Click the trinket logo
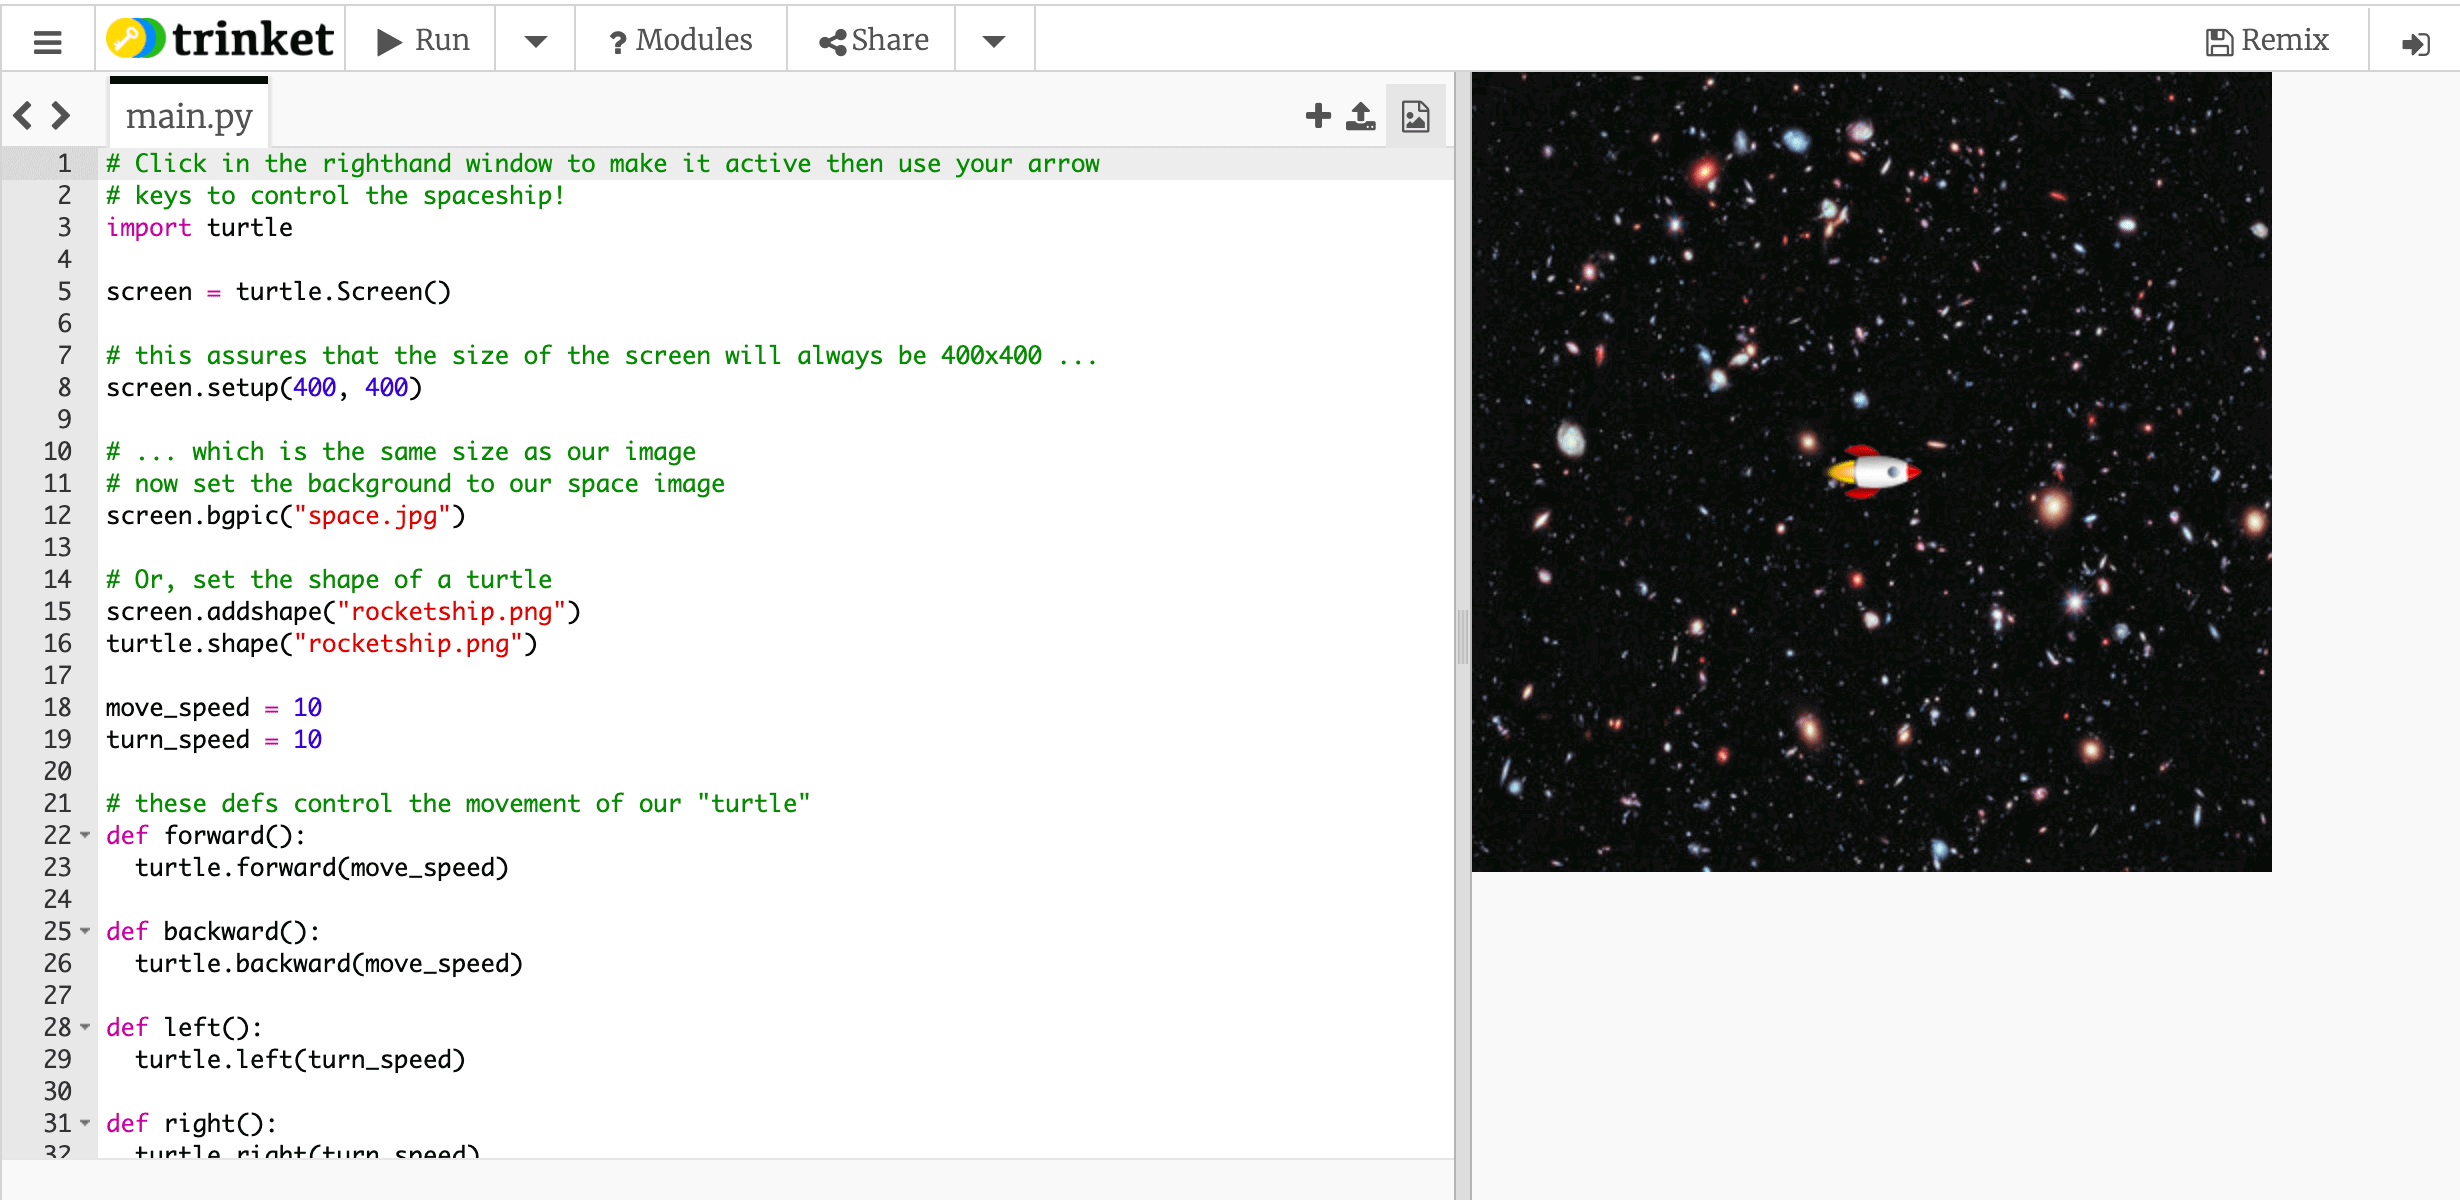The height and width of the screenshot is (1200, 2460). (220, 39)
